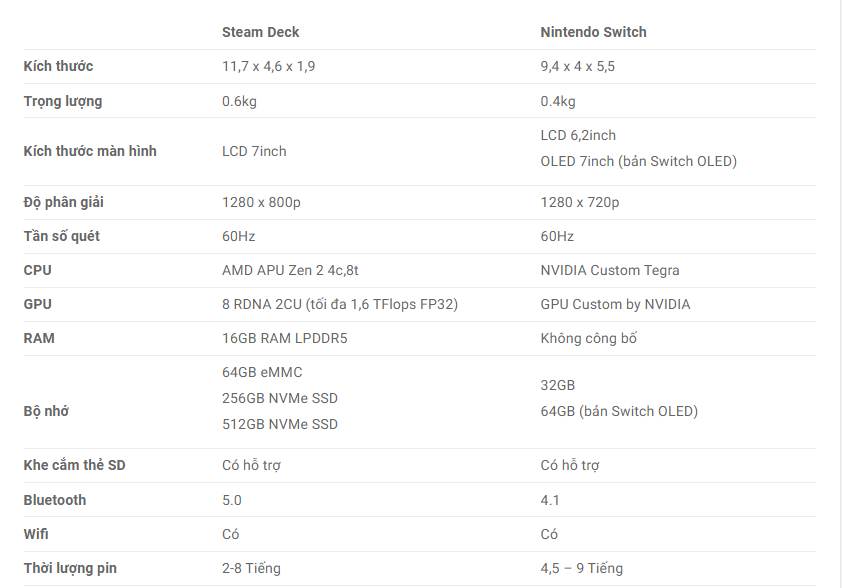842x588 pixels.
Task: Select the OLED 7inch (bản Switch OLED) text
Action: [638, 161]
